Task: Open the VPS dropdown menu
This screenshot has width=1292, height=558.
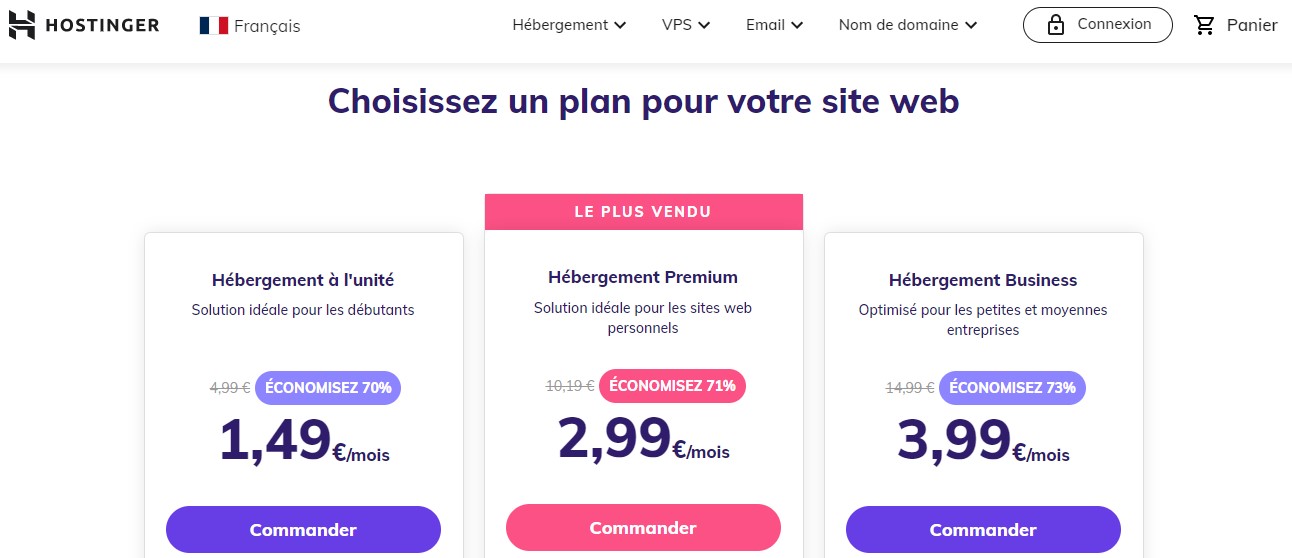Action: point(685,25)
